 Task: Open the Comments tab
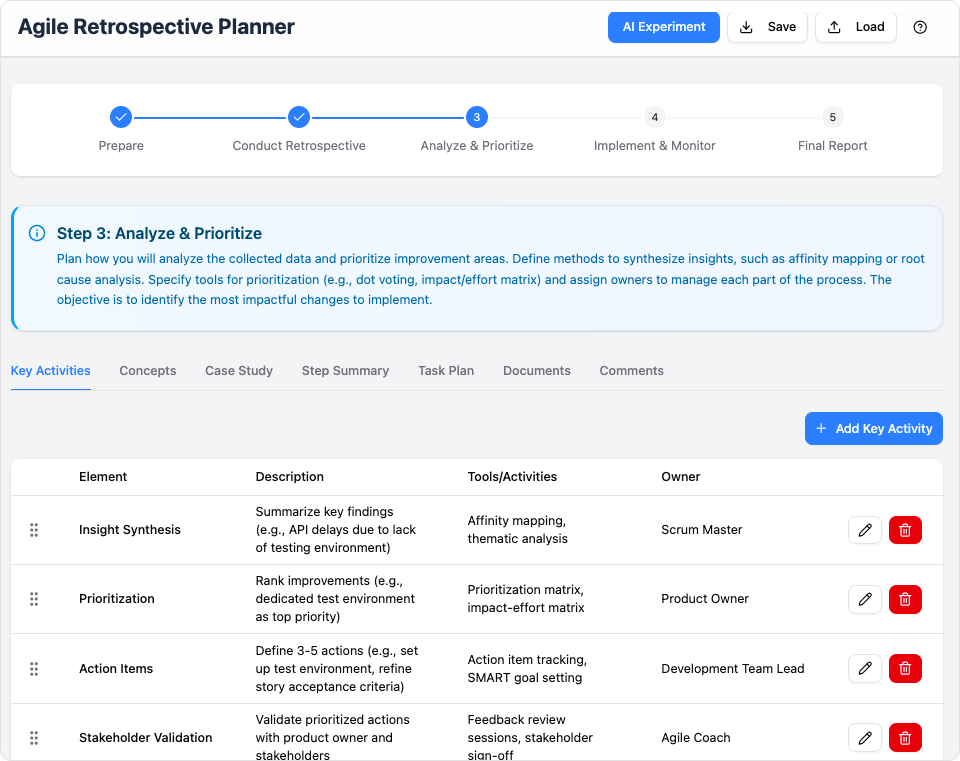(x=631, y=371)
